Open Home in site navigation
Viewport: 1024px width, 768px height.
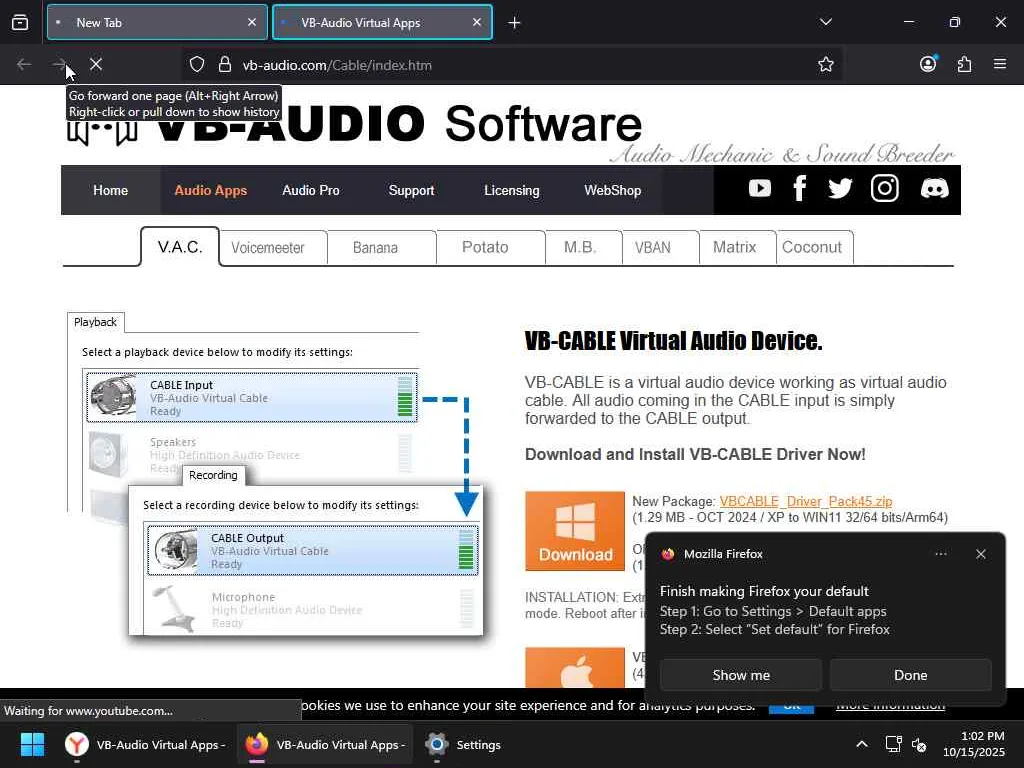[110, 190]
